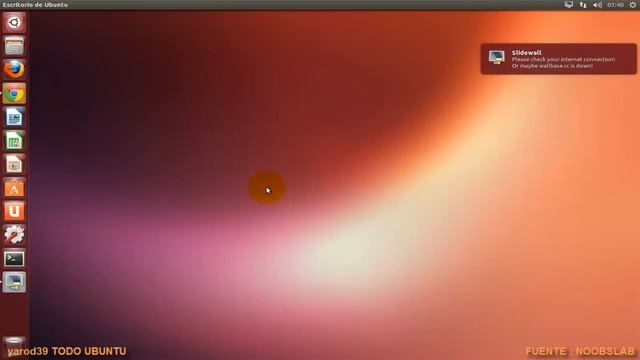Open LibreOffice Calc from the launcher
640x360 pixels.
tap(14, 141)
